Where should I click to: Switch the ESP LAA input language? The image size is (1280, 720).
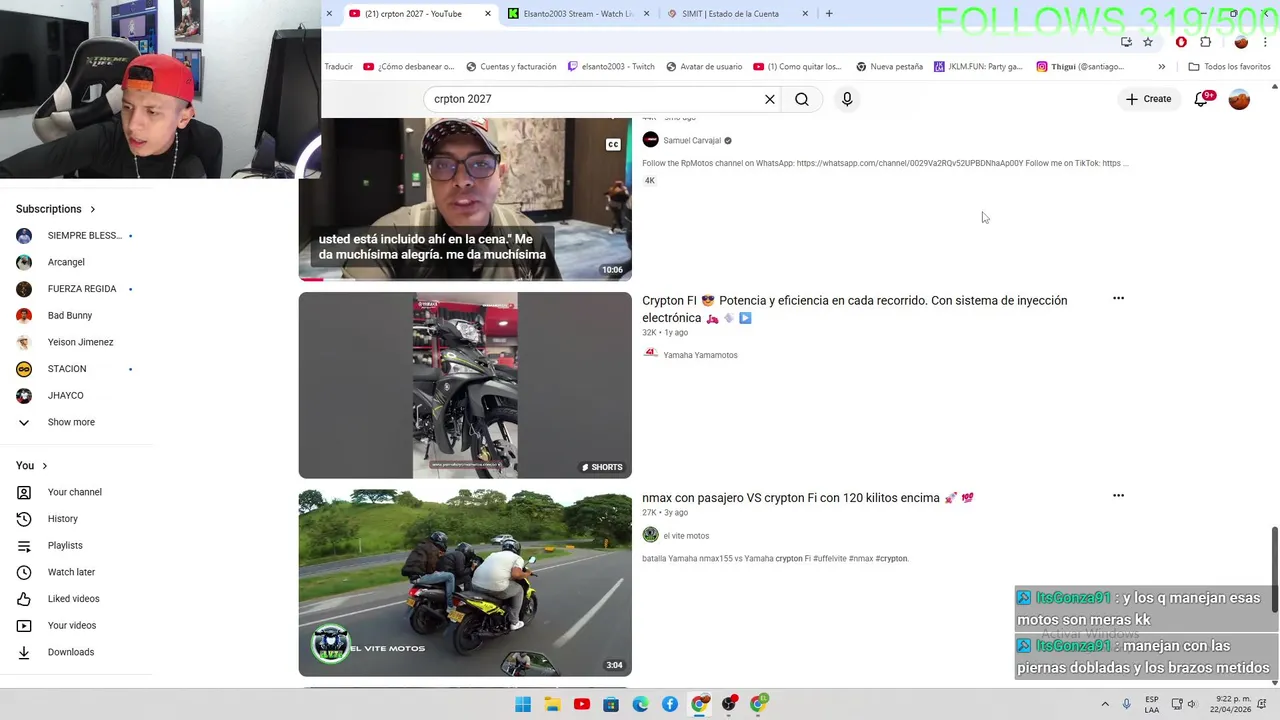tap(1152, 704)
